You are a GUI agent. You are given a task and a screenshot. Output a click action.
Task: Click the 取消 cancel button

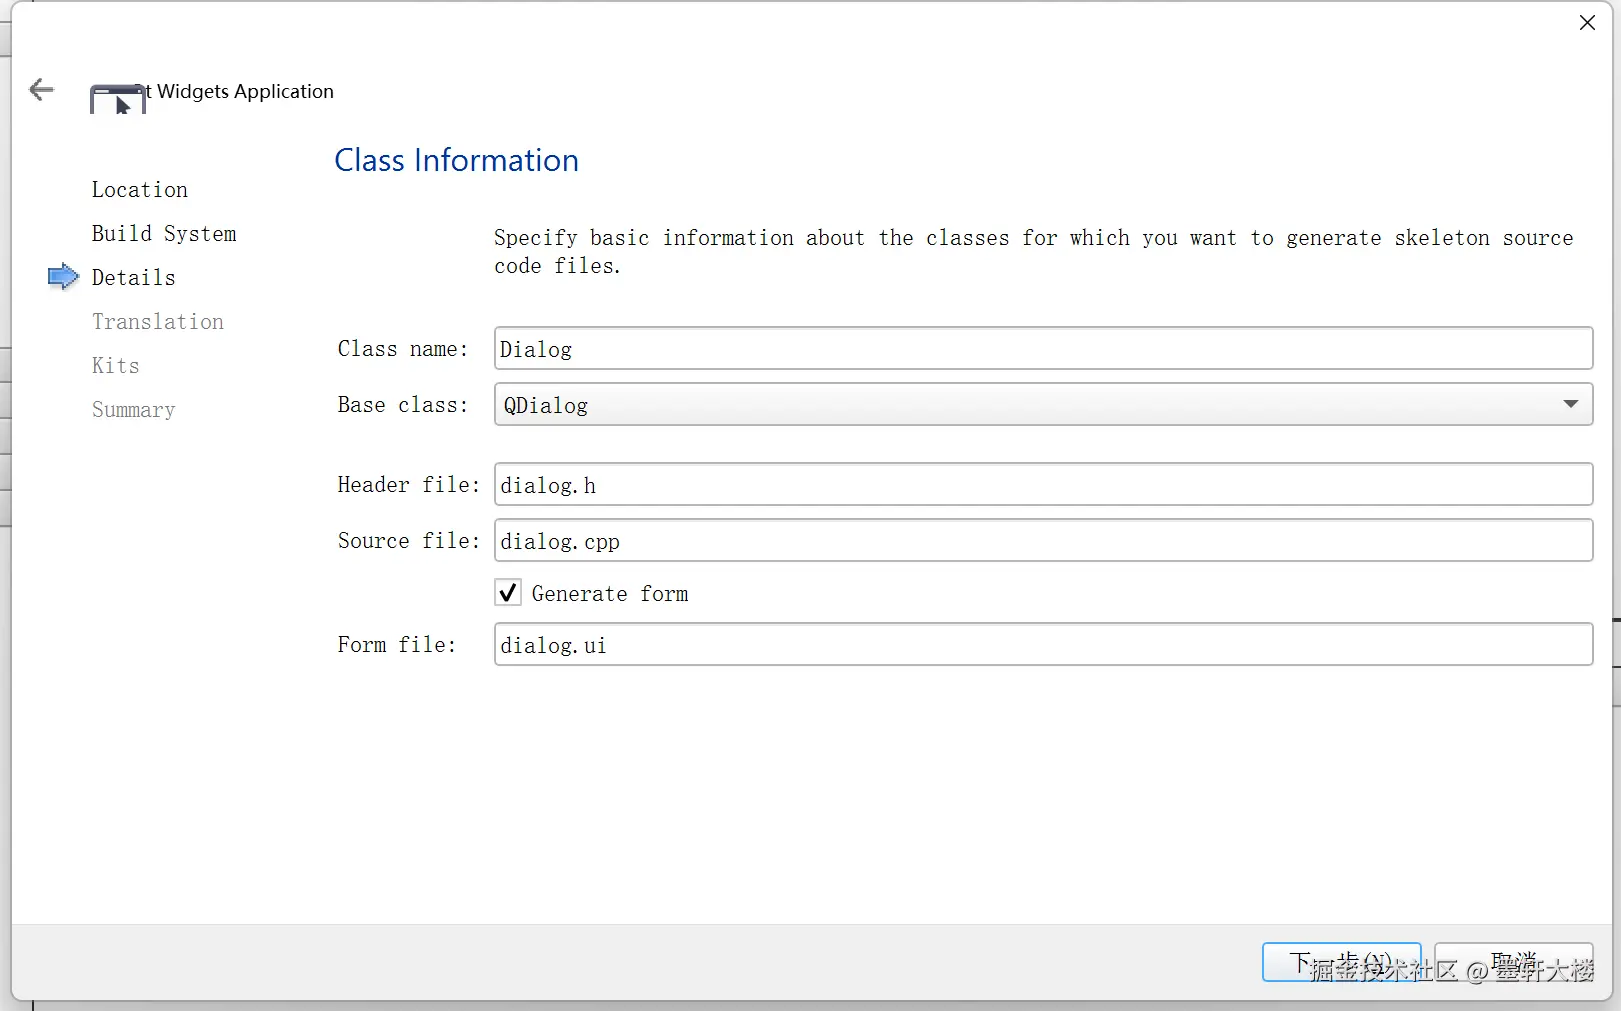[1513, 962]
